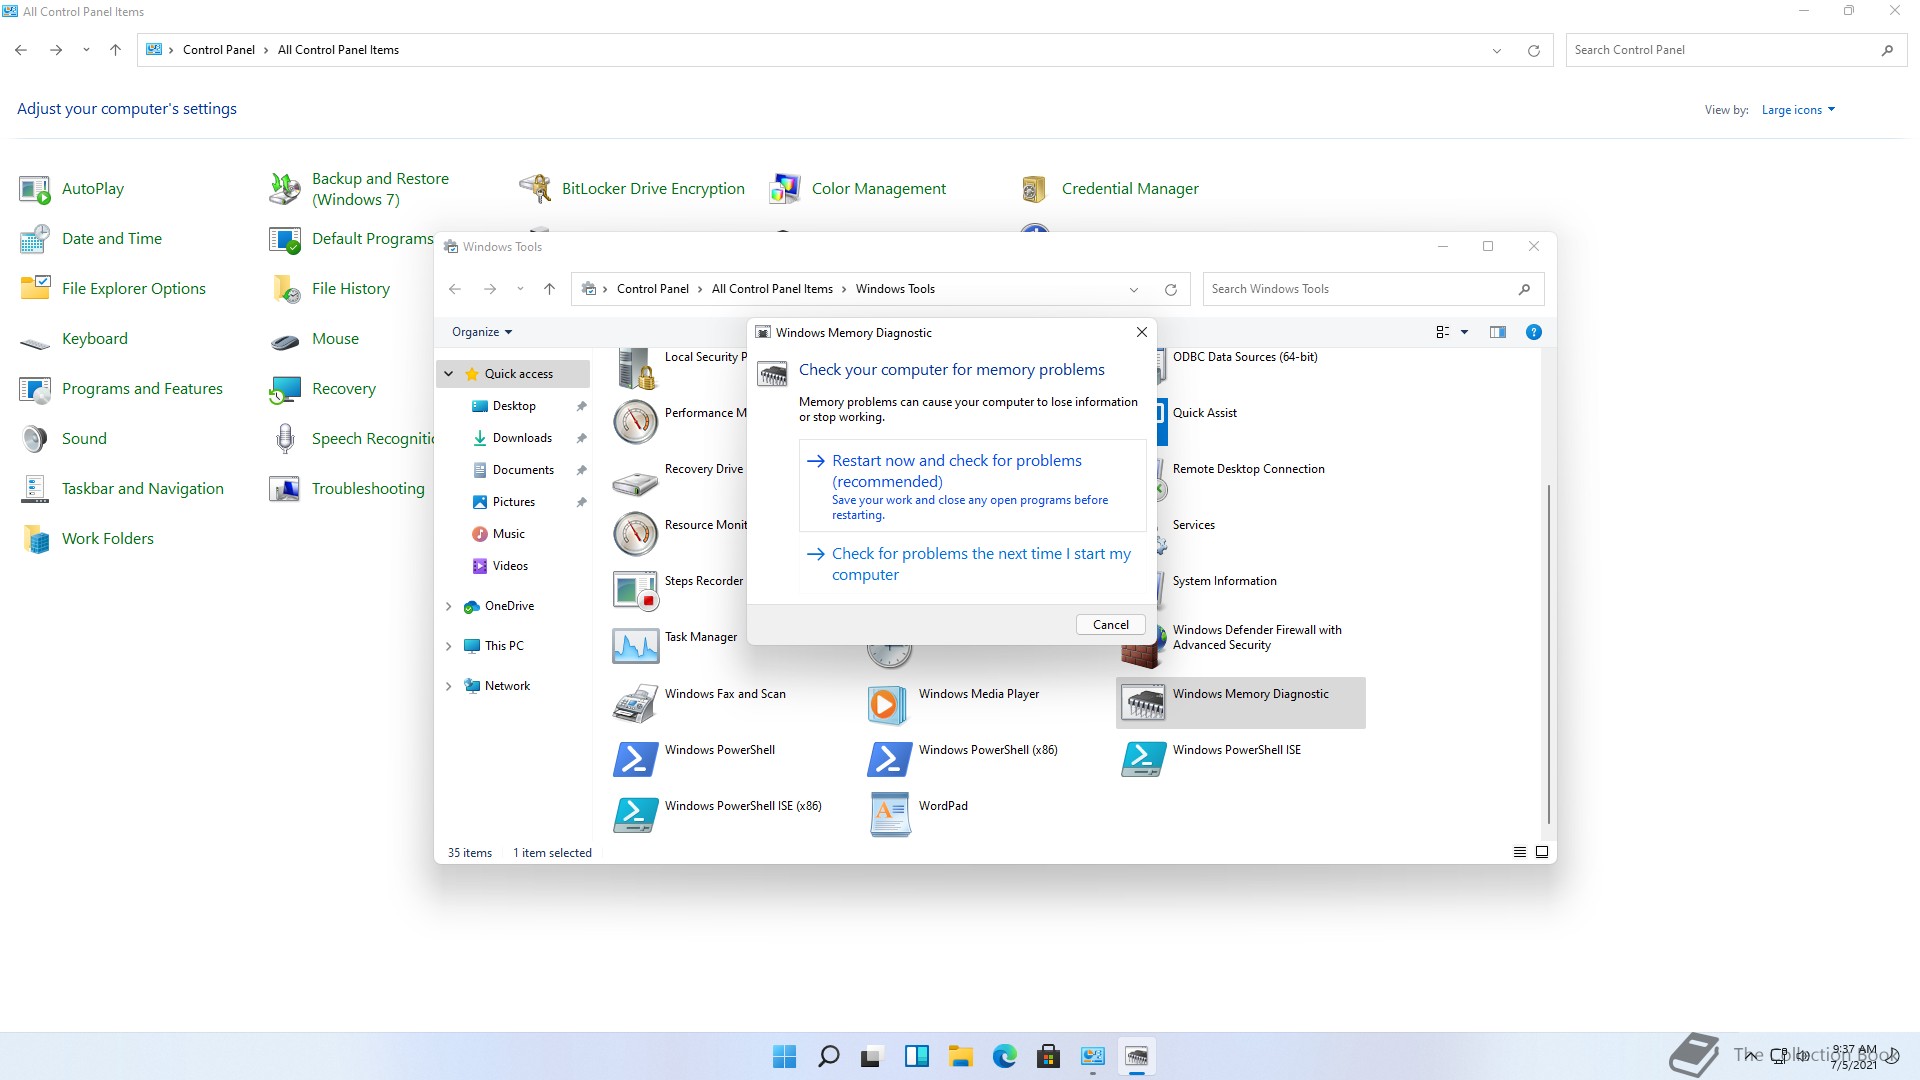Select Downloads in navigation pane
1920x1080 pixels.
point(522,438)
